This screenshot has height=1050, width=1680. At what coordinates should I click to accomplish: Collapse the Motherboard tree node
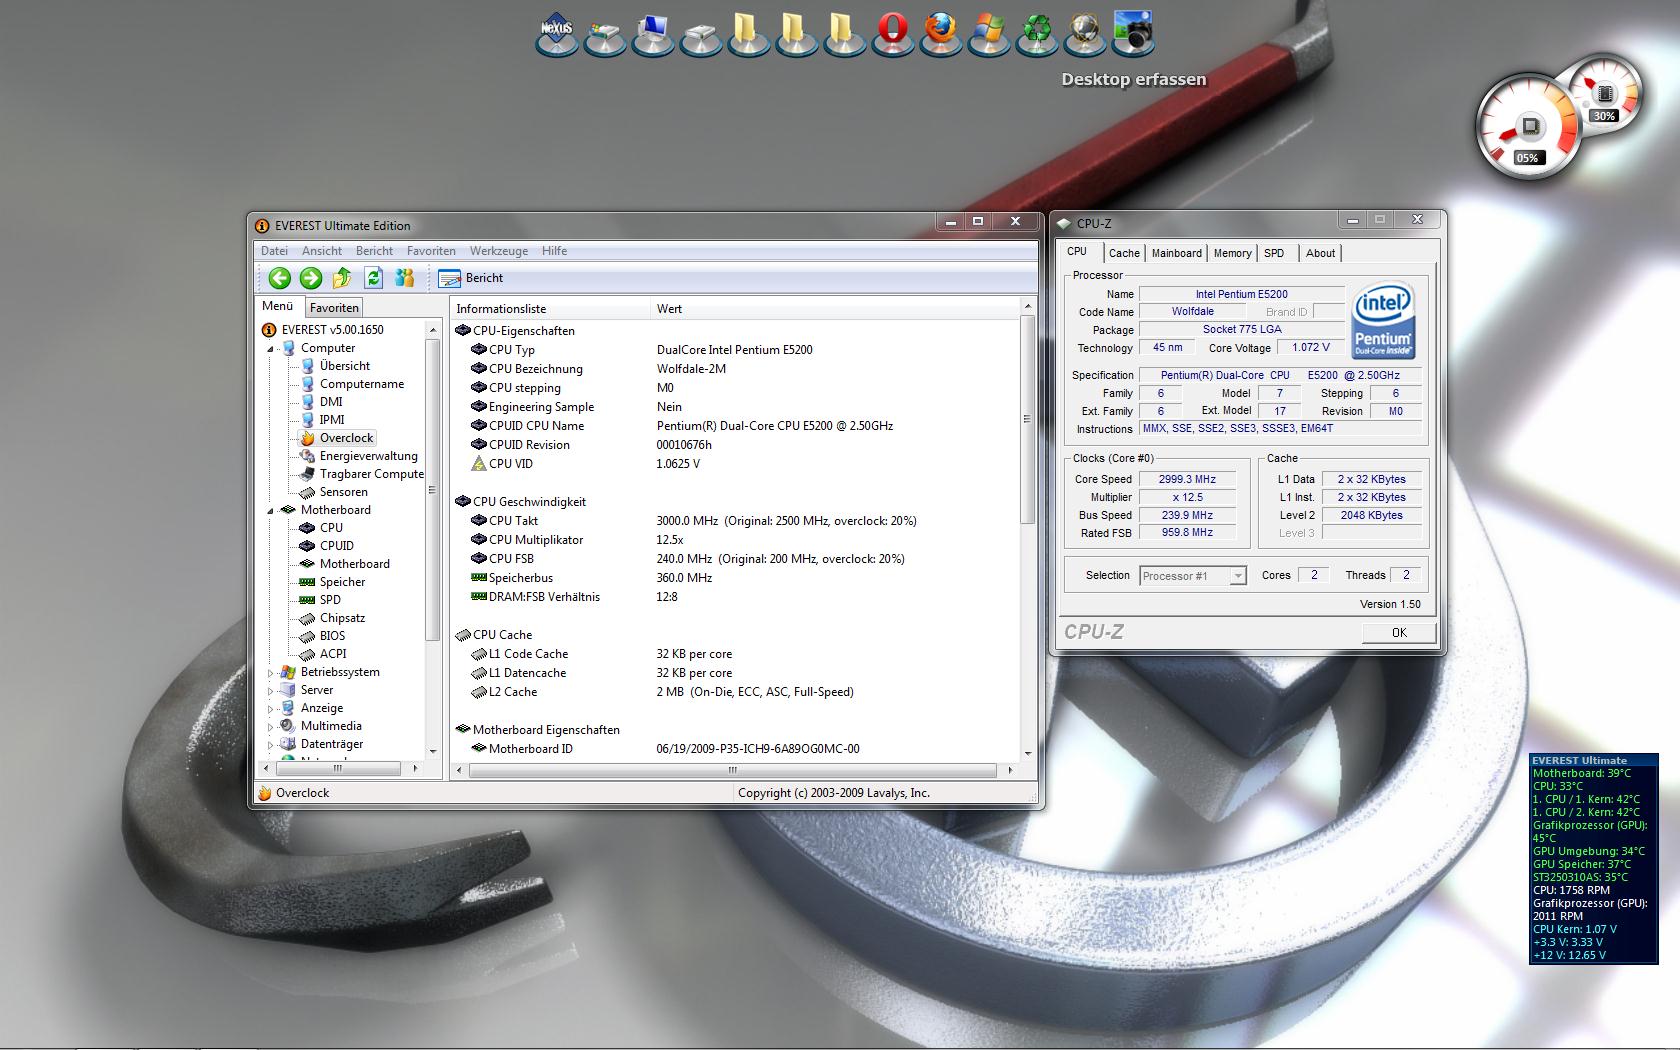(270, 511)
